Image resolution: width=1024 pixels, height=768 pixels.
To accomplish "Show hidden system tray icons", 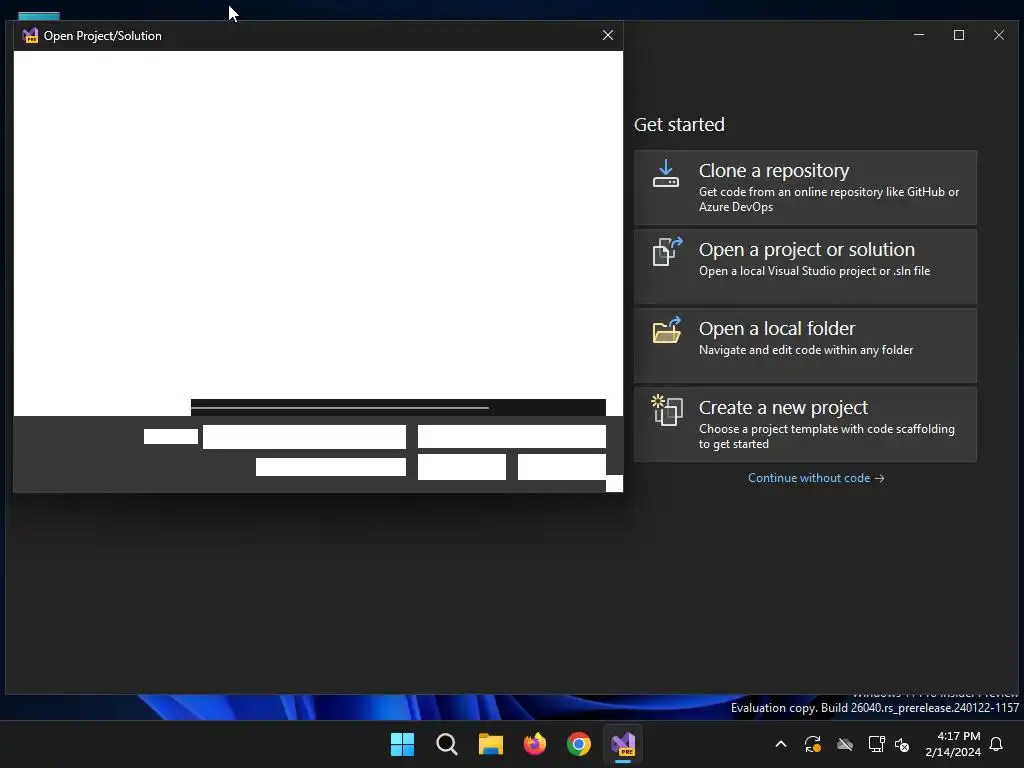I will click(x=781, y=744).
